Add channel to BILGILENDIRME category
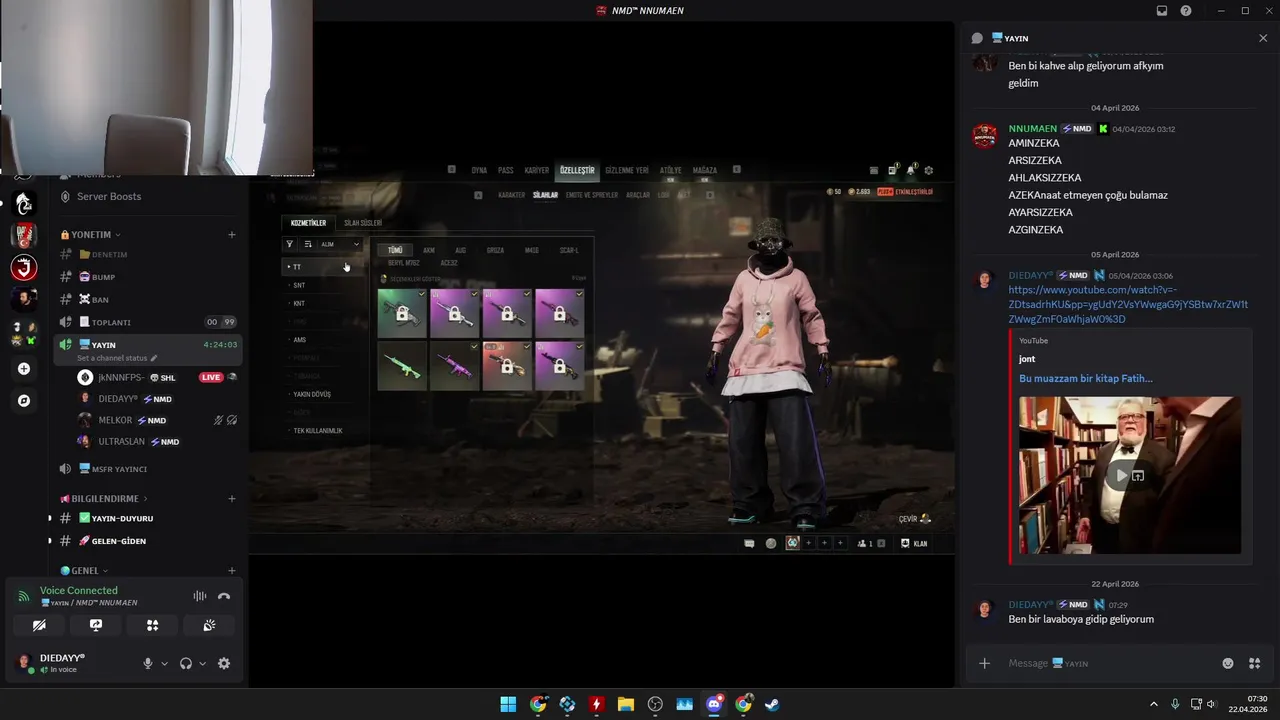 (x=232, y=498)
